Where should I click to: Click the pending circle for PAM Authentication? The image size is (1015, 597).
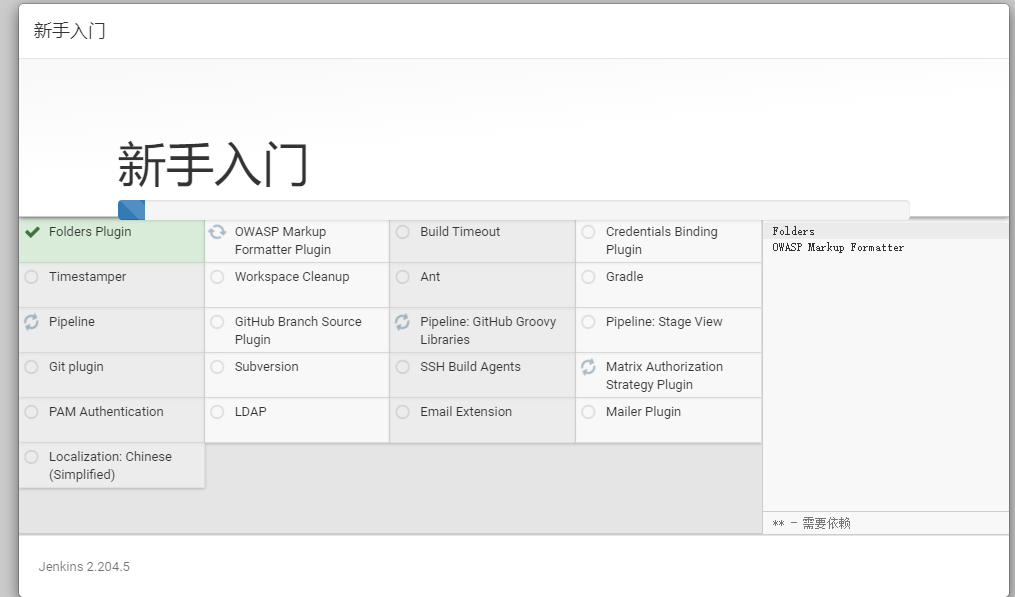31,412
